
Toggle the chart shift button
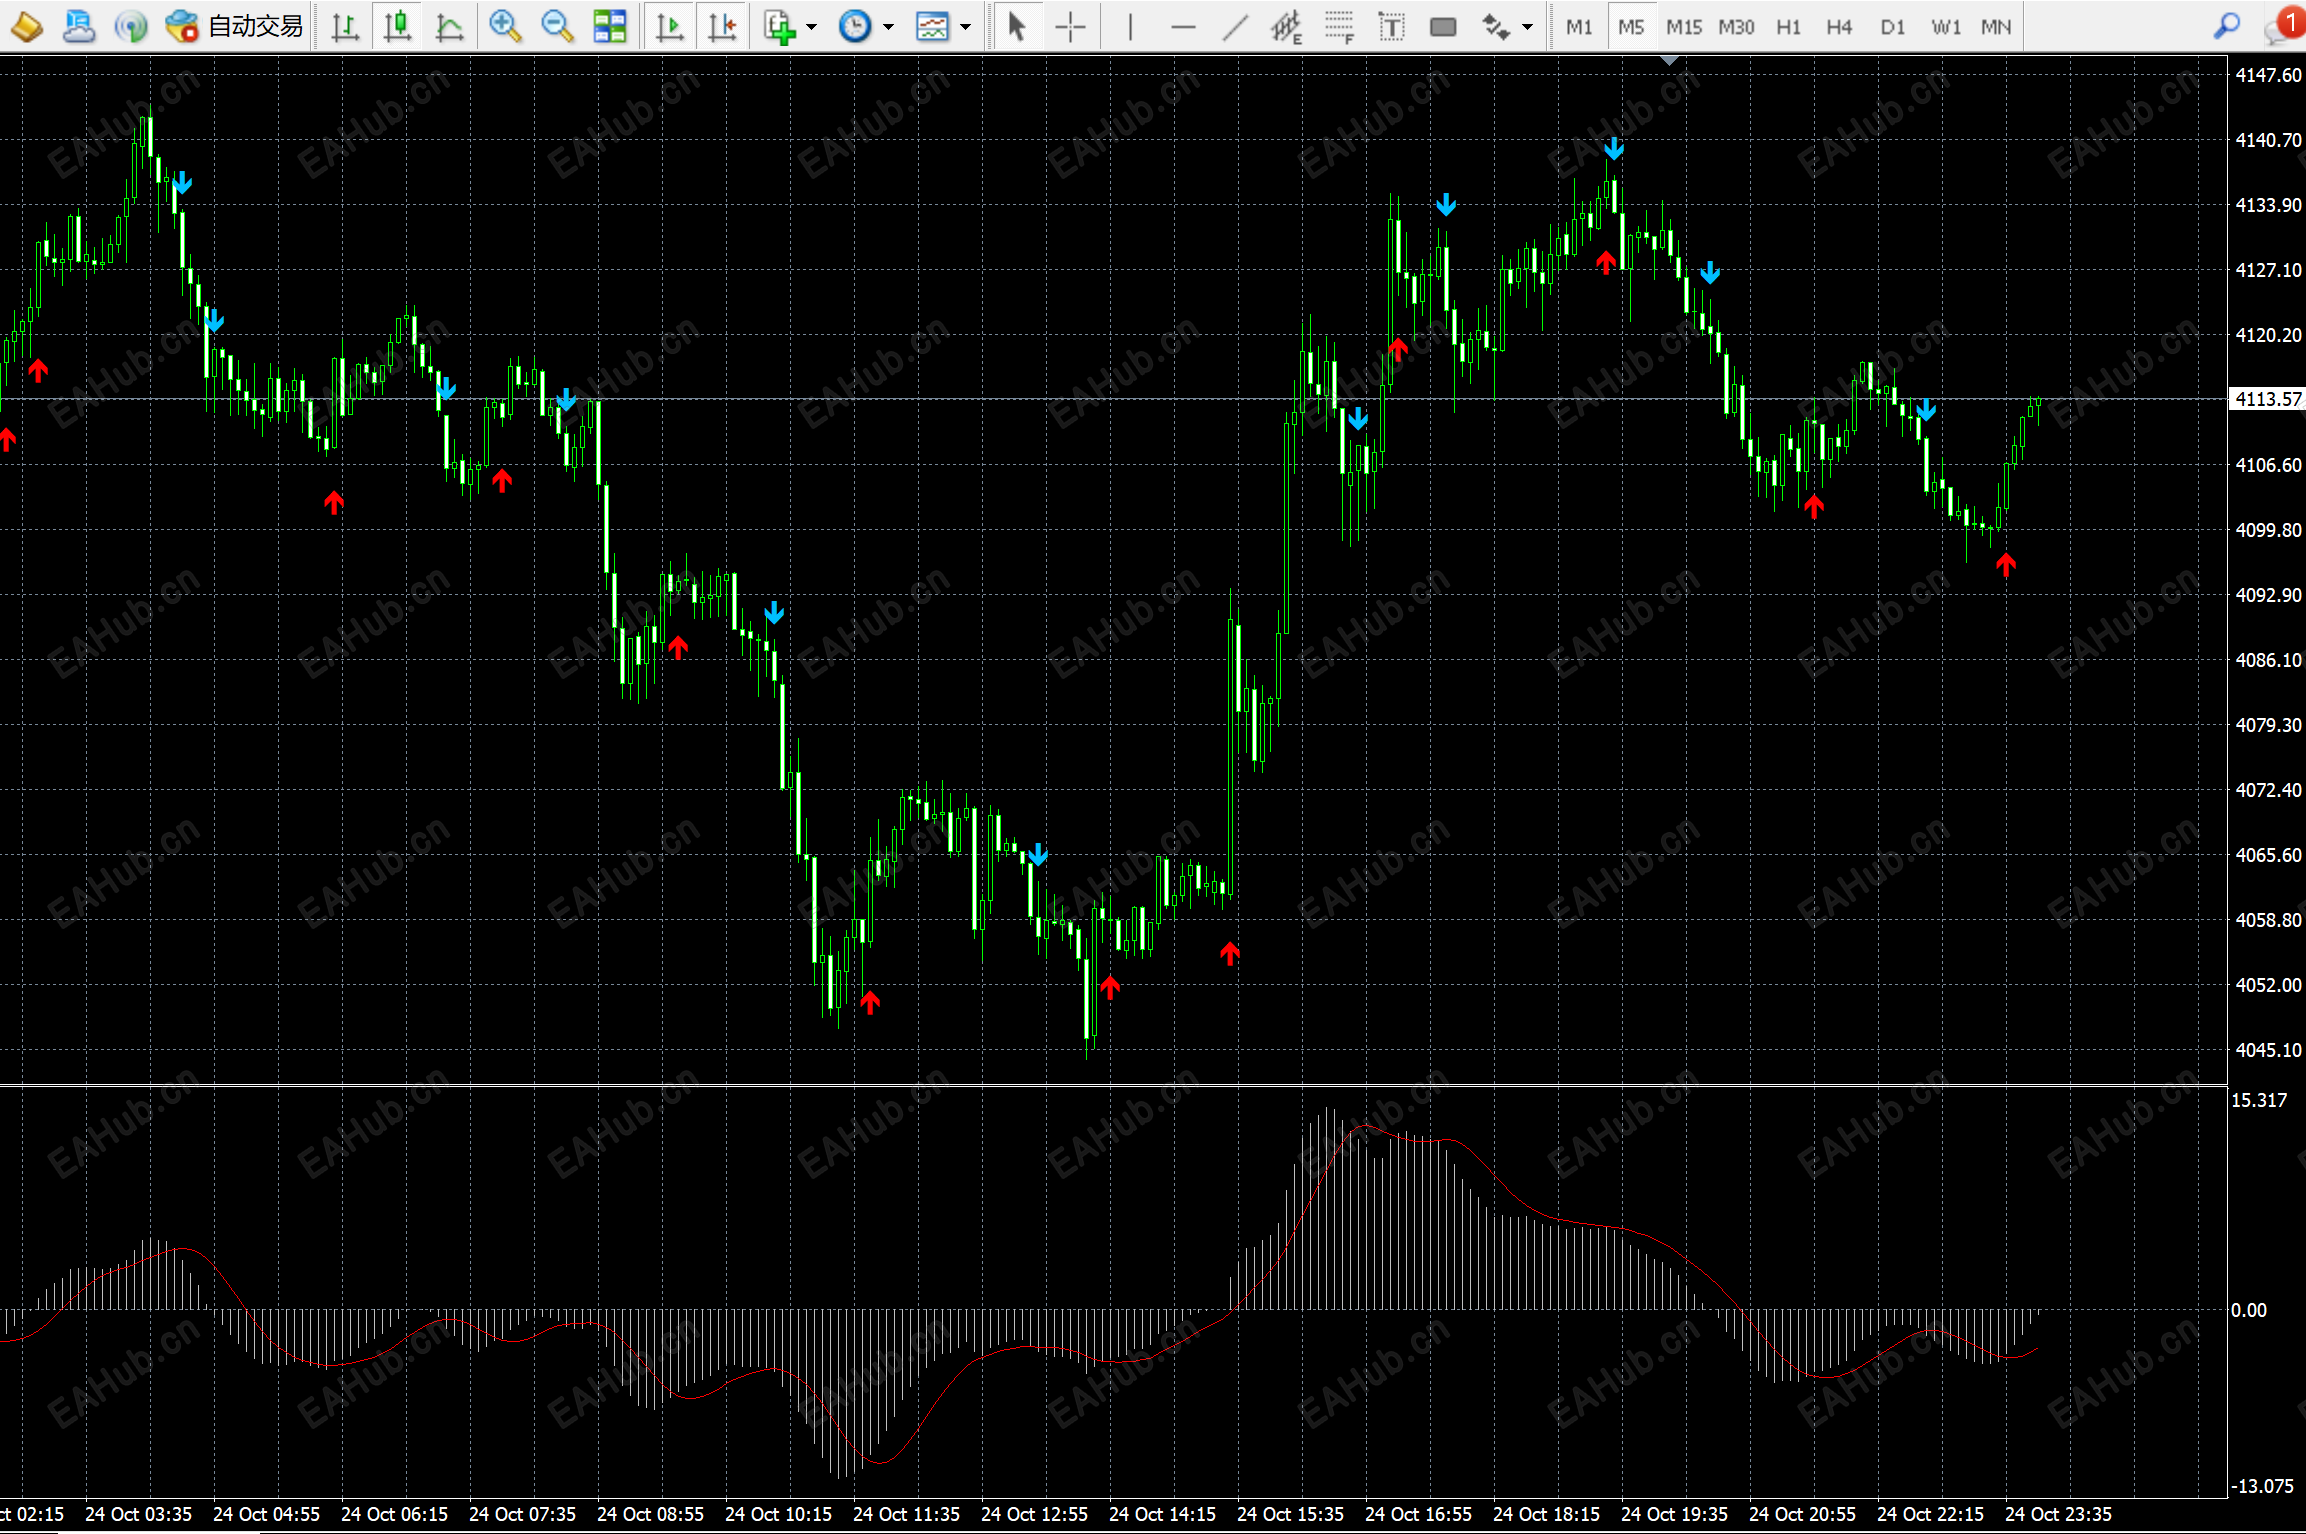tap(722, 27)
